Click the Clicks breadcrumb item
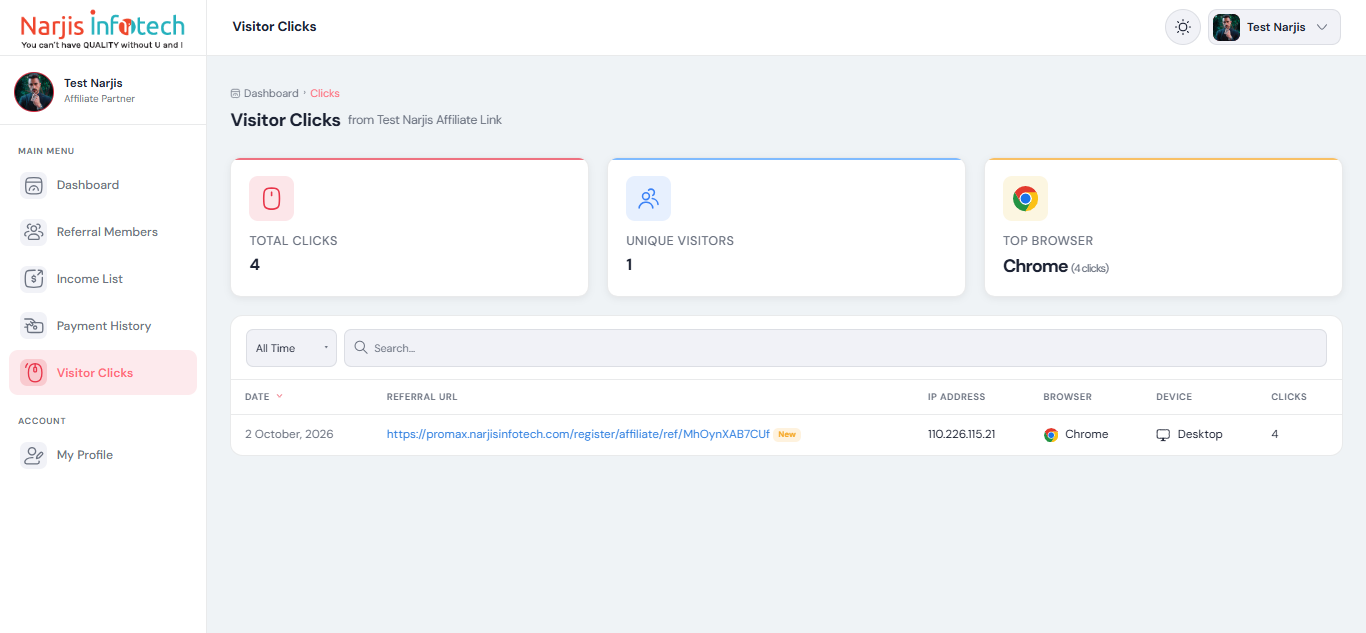1366x633 pixels. click(x=325, y=93)
